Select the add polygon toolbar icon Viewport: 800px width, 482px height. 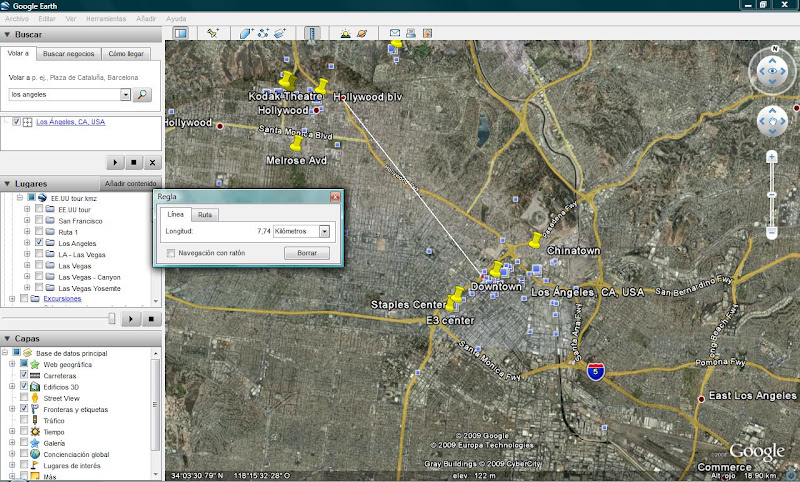(x=246, y=33)
